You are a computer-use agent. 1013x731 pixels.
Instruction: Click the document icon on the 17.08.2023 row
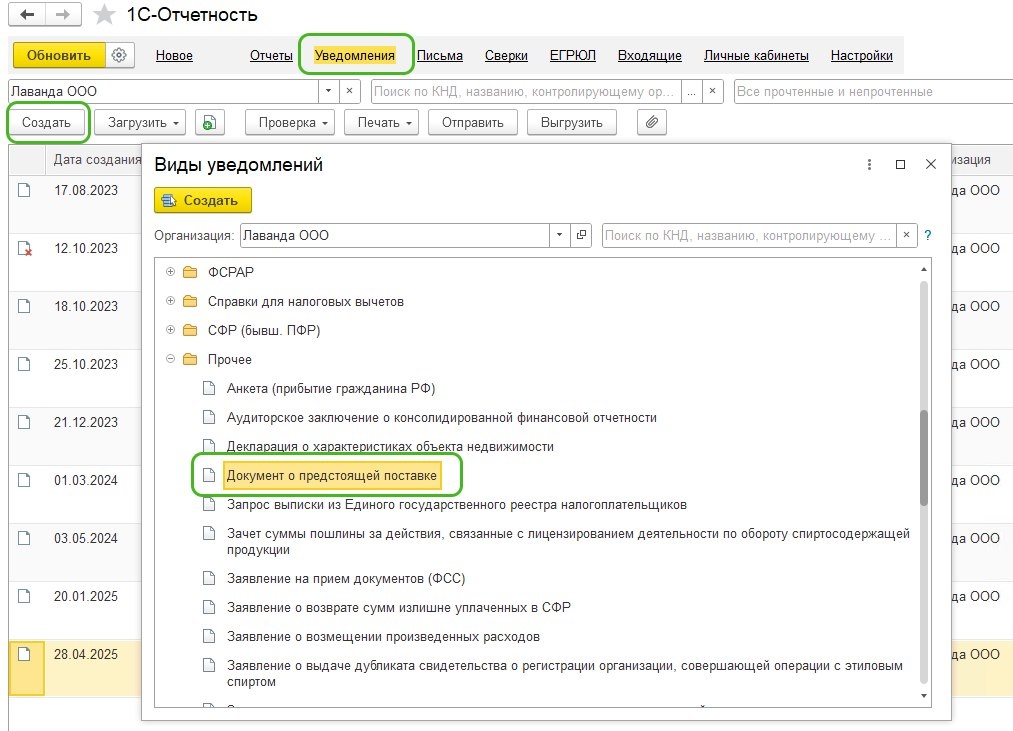tap(24, 189)
